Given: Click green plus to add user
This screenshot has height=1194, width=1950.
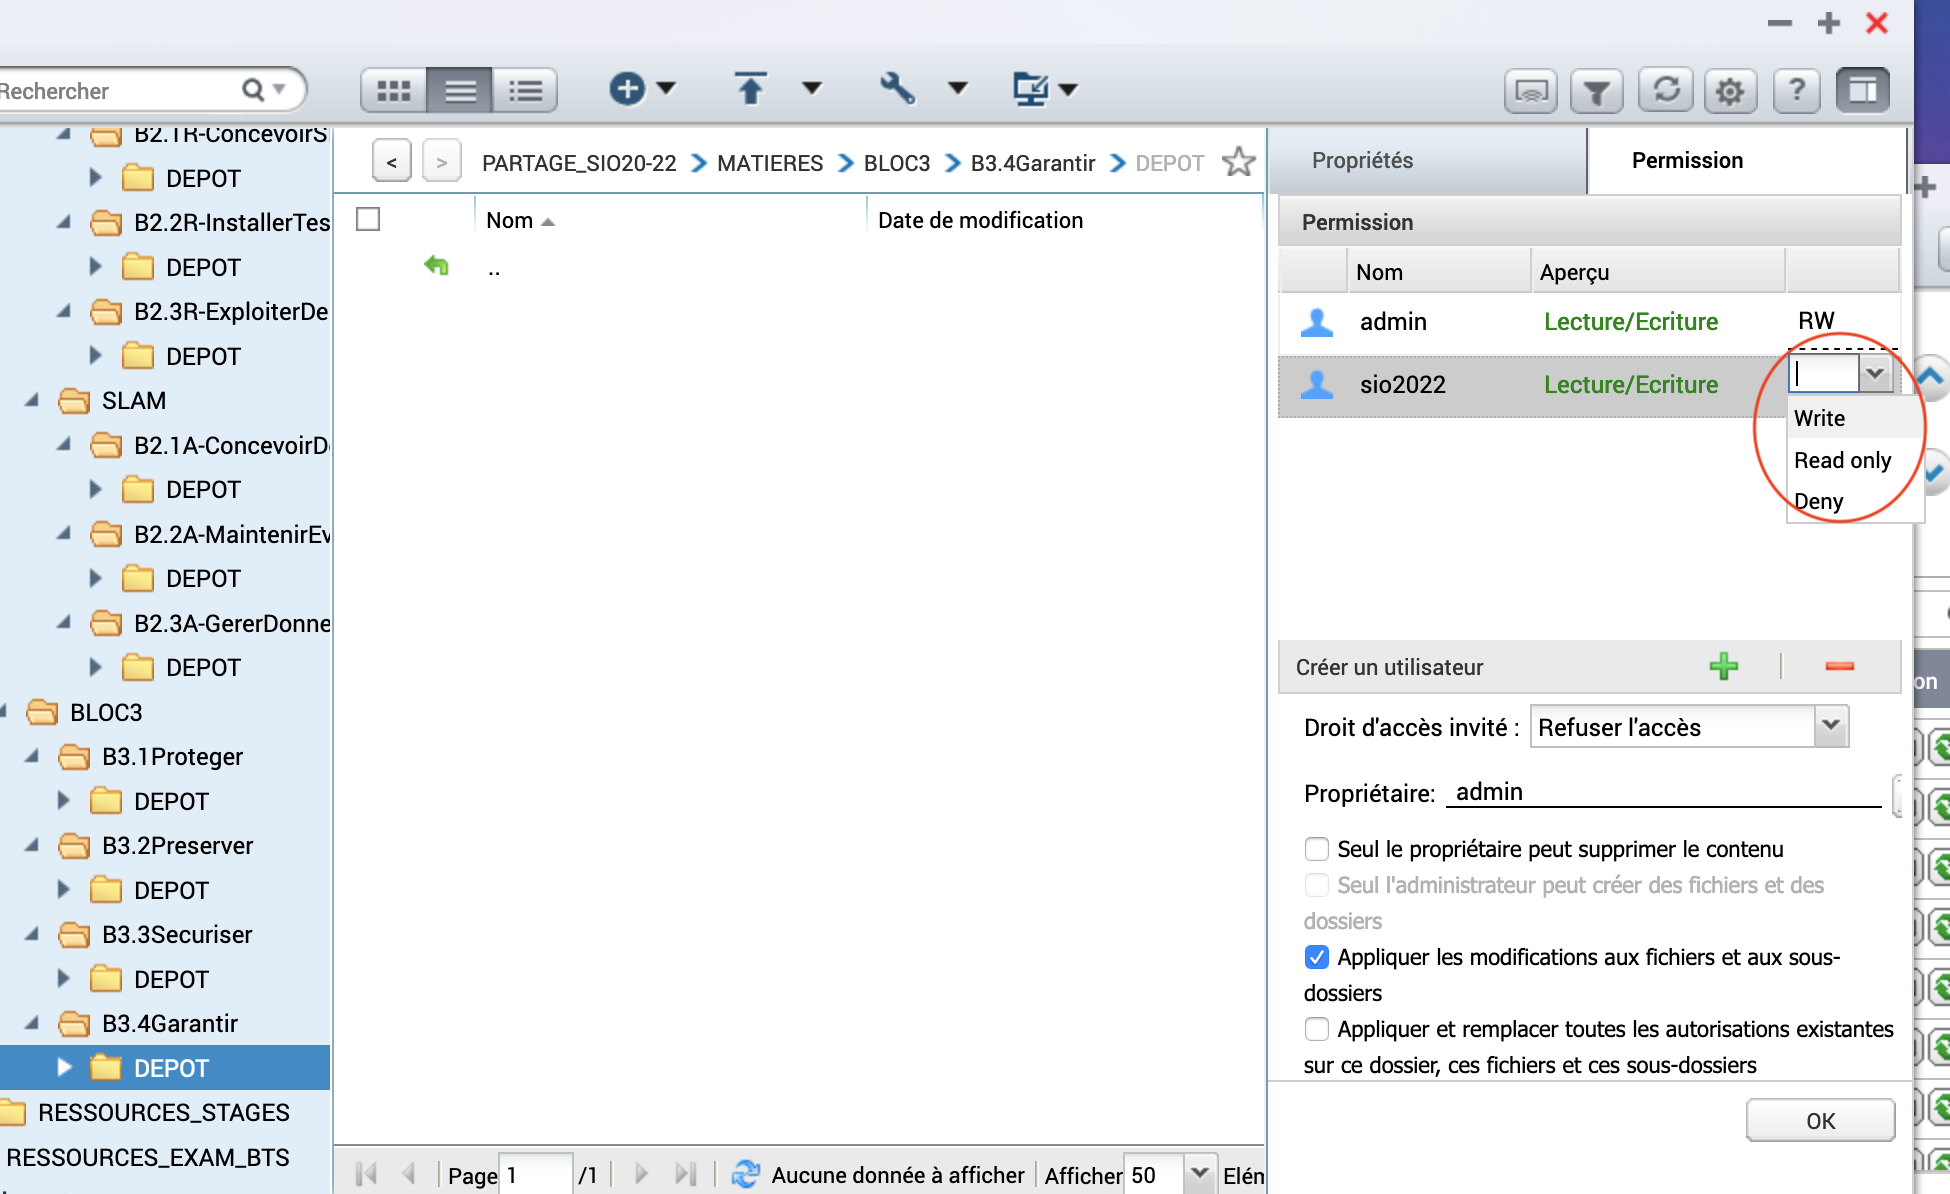Looking at the screenshot, I should [1723, 666].
